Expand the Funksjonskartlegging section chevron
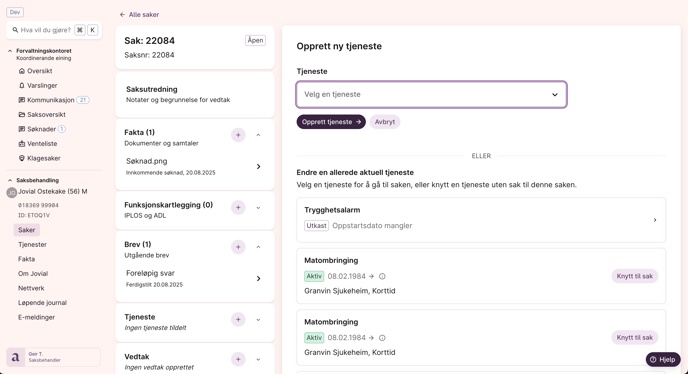 point(258,208)
